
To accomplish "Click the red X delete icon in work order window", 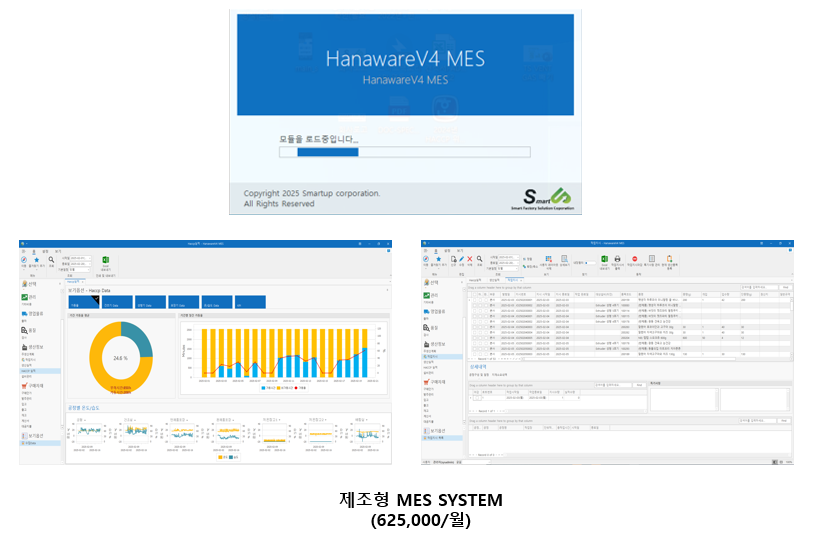I will 469,259.
